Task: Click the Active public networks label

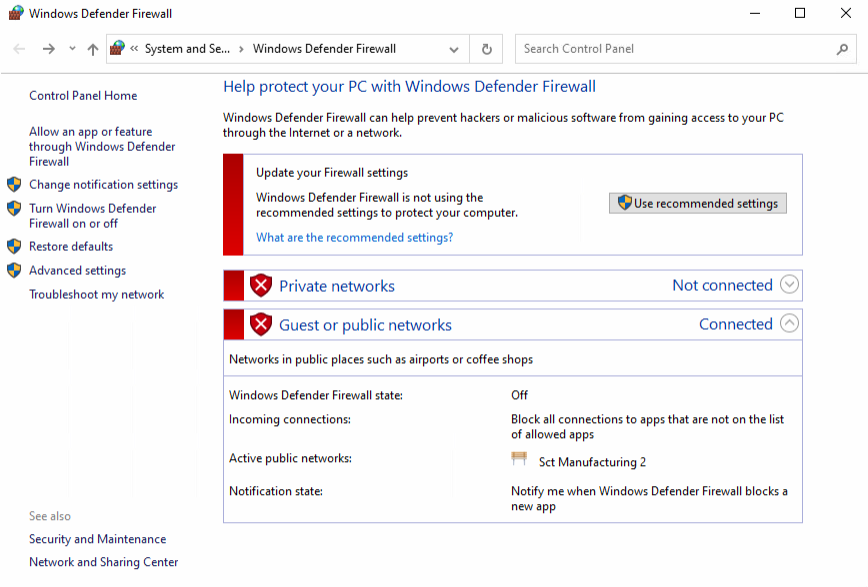Action: (x=290, y=458)
